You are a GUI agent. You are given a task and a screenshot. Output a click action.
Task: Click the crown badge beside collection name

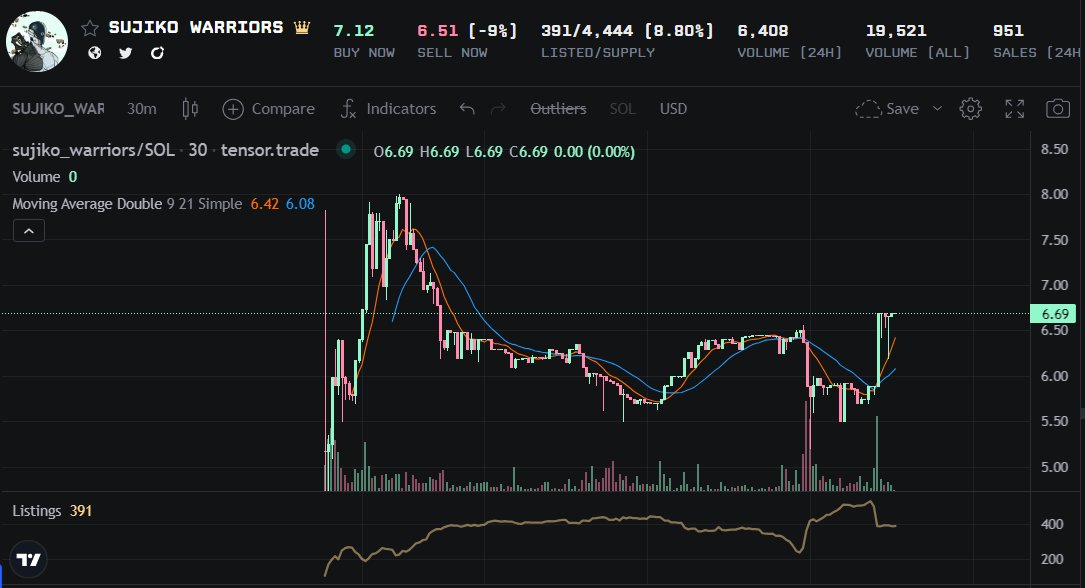(x=302, y=28)
